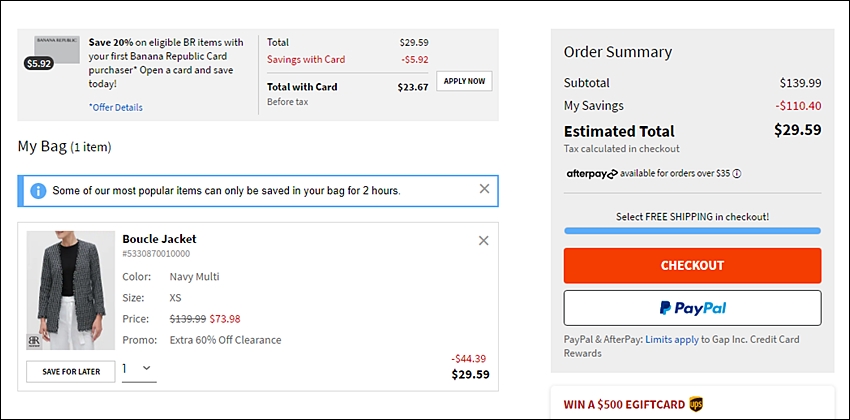Viewport: 850px width, 420px height.
Task: Click the orange CHECKOUT button
Action: click(692, 266)
